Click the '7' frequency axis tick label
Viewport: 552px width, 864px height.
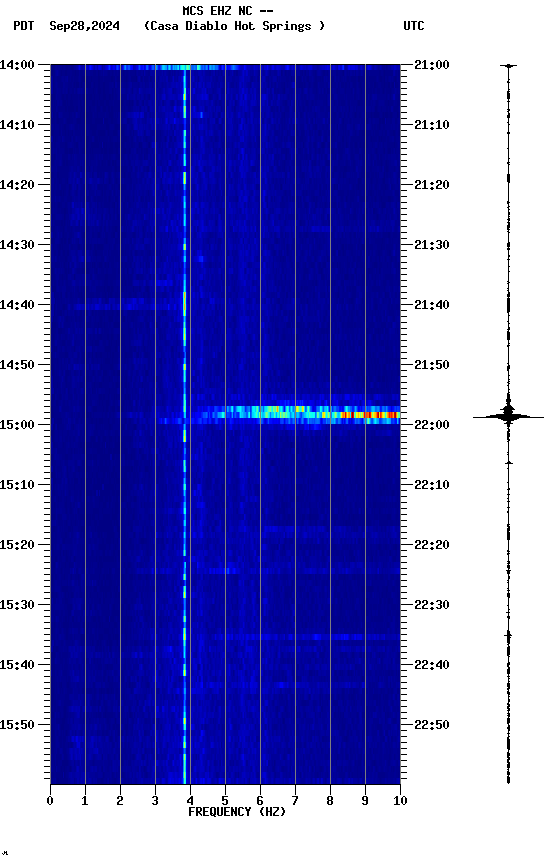tap(295, 801)
